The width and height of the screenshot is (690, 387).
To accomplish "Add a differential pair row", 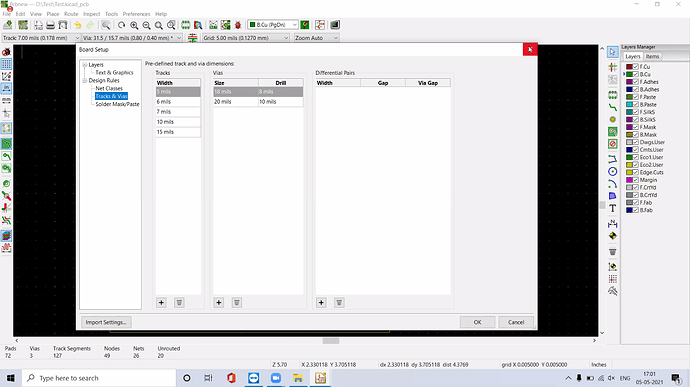I will [x=321, y=302].
